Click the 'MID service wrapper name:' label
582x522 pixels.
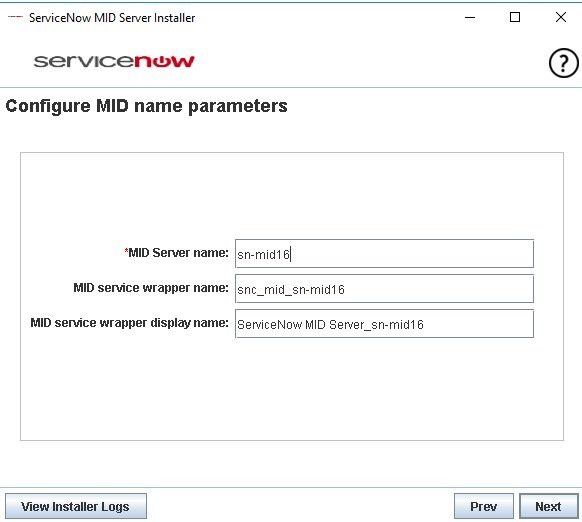(151, 288)
